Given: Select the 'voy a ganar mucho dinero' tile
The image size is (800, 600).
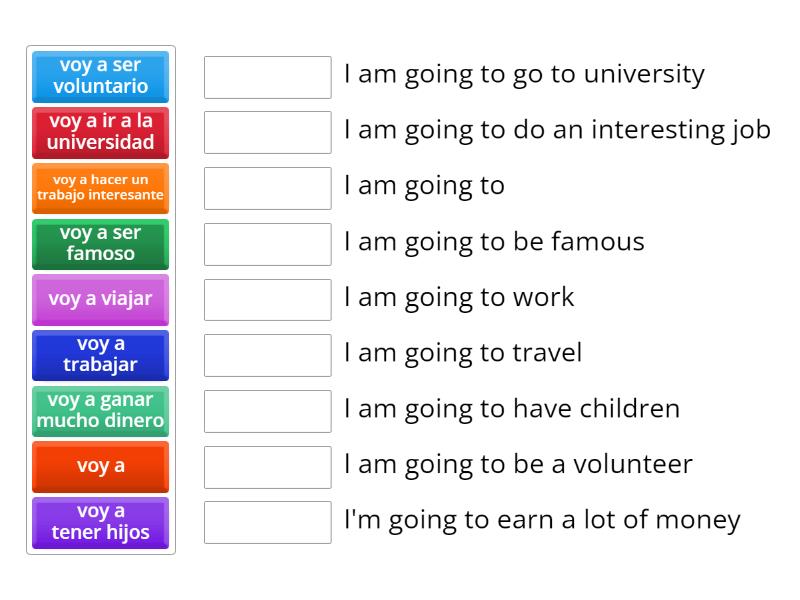Looking at the screenshot, I should [100, 411].
